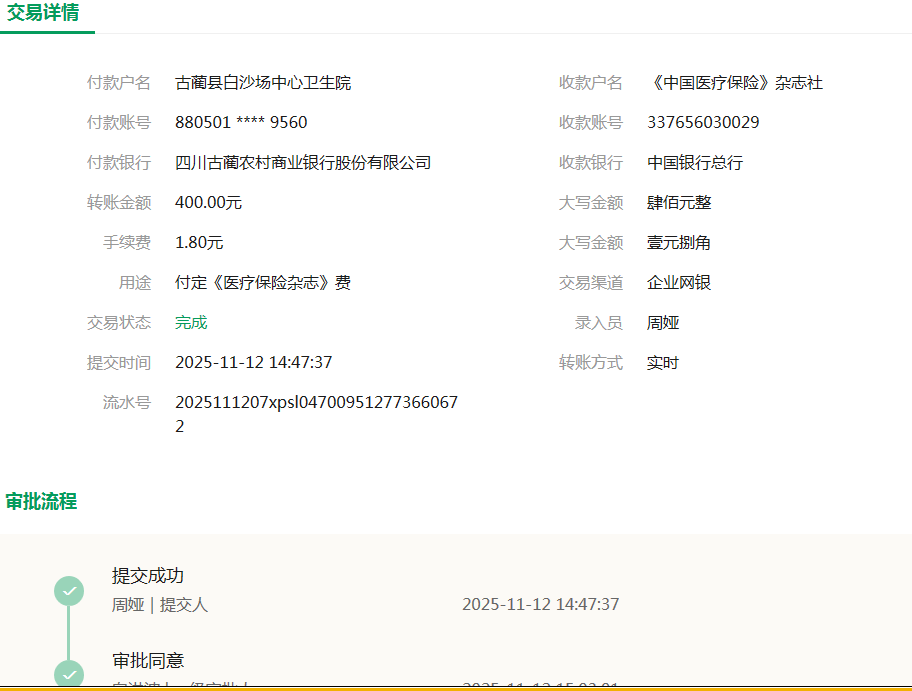
Task: Click the 审批同意 step title
Action: tap(148, 661)
